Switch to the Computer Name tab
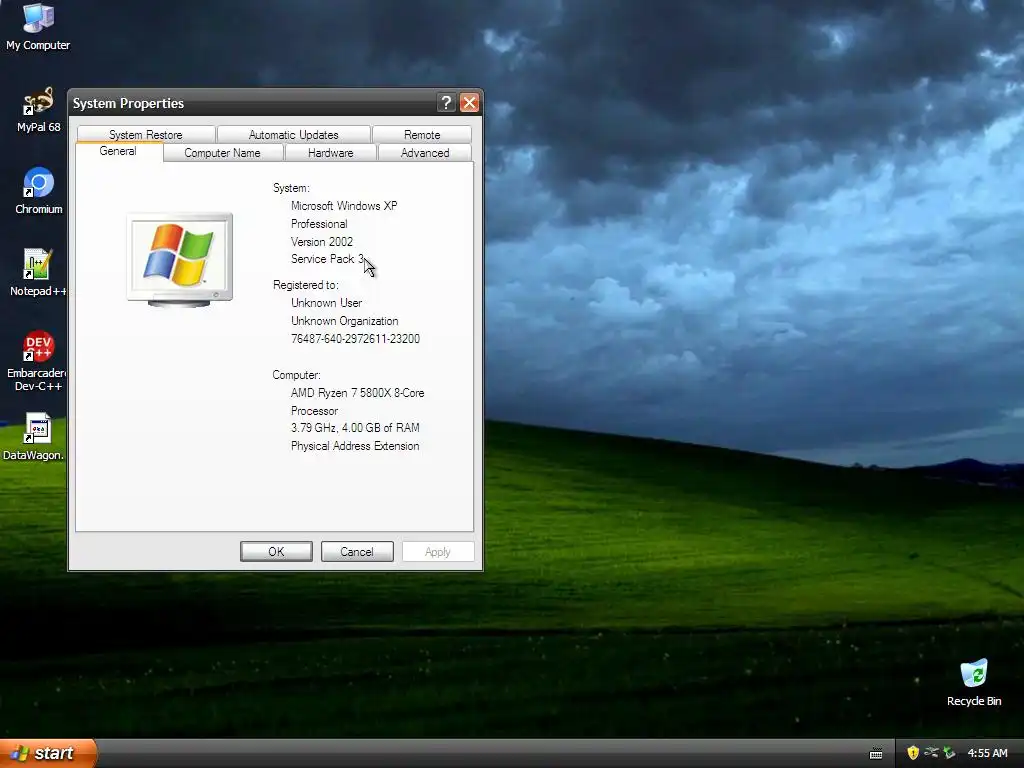 [222, 153]
